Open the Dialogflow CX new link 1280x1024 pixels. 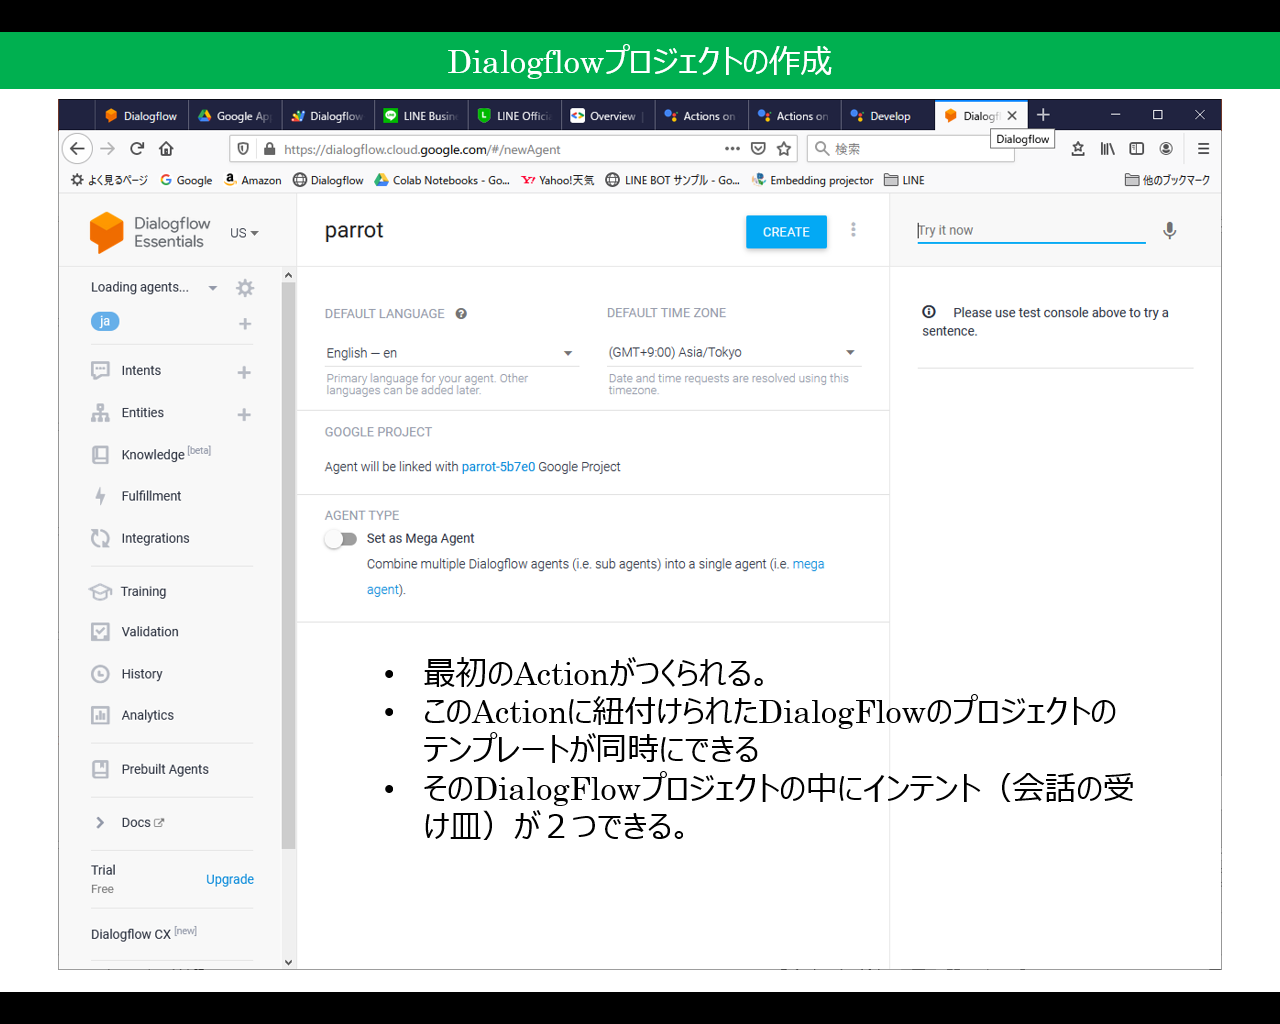pyautogui.click(x=144, y=934)
